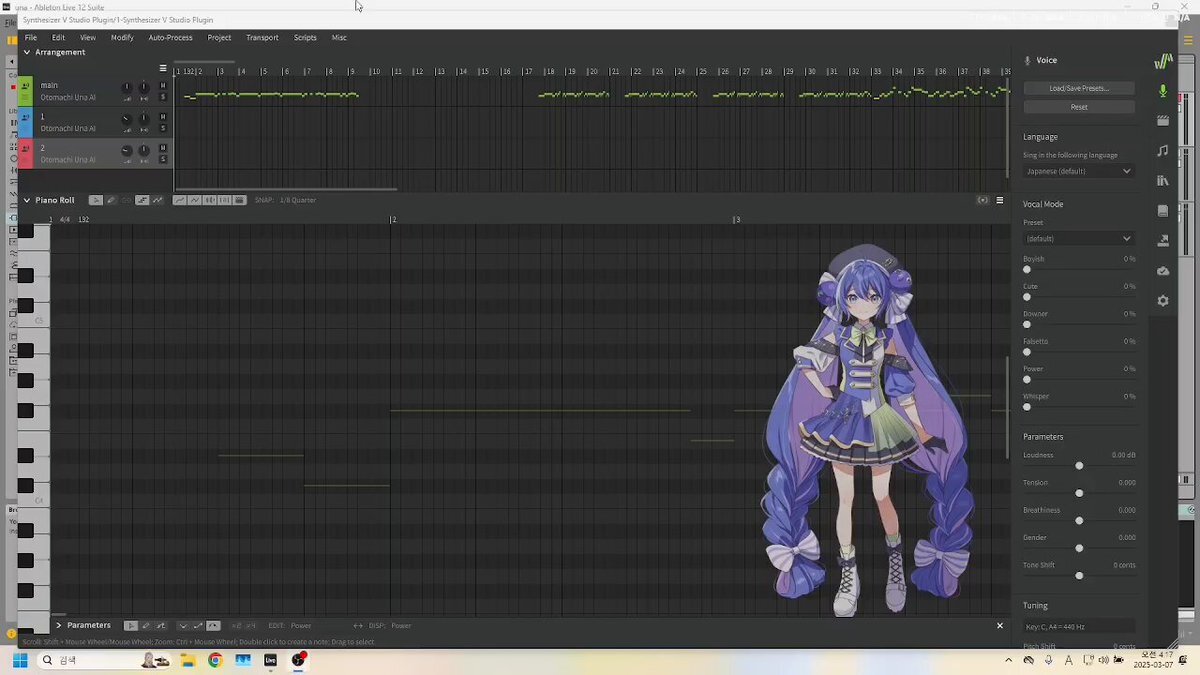Click the Synthesizer V logo icon

pyautogui.click(x=1162, y=61)
